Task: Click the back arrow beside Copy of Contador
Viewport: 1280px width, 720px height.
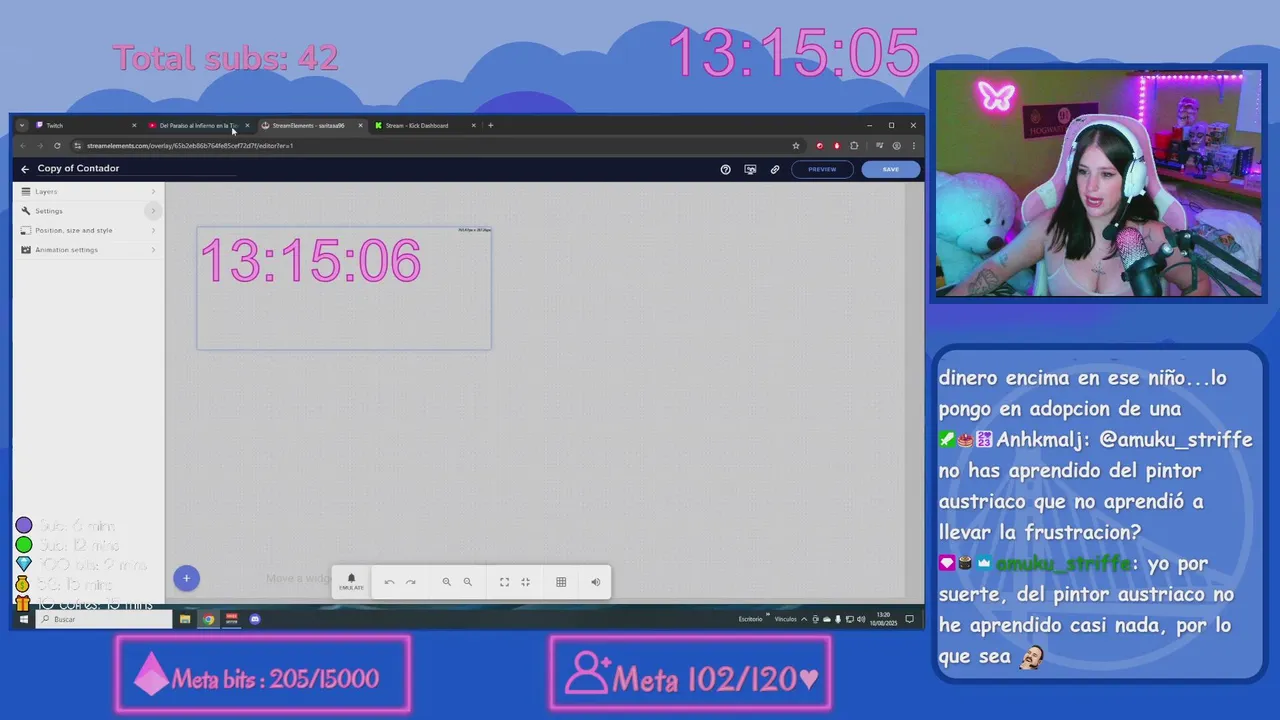Action: click(25, 169)
